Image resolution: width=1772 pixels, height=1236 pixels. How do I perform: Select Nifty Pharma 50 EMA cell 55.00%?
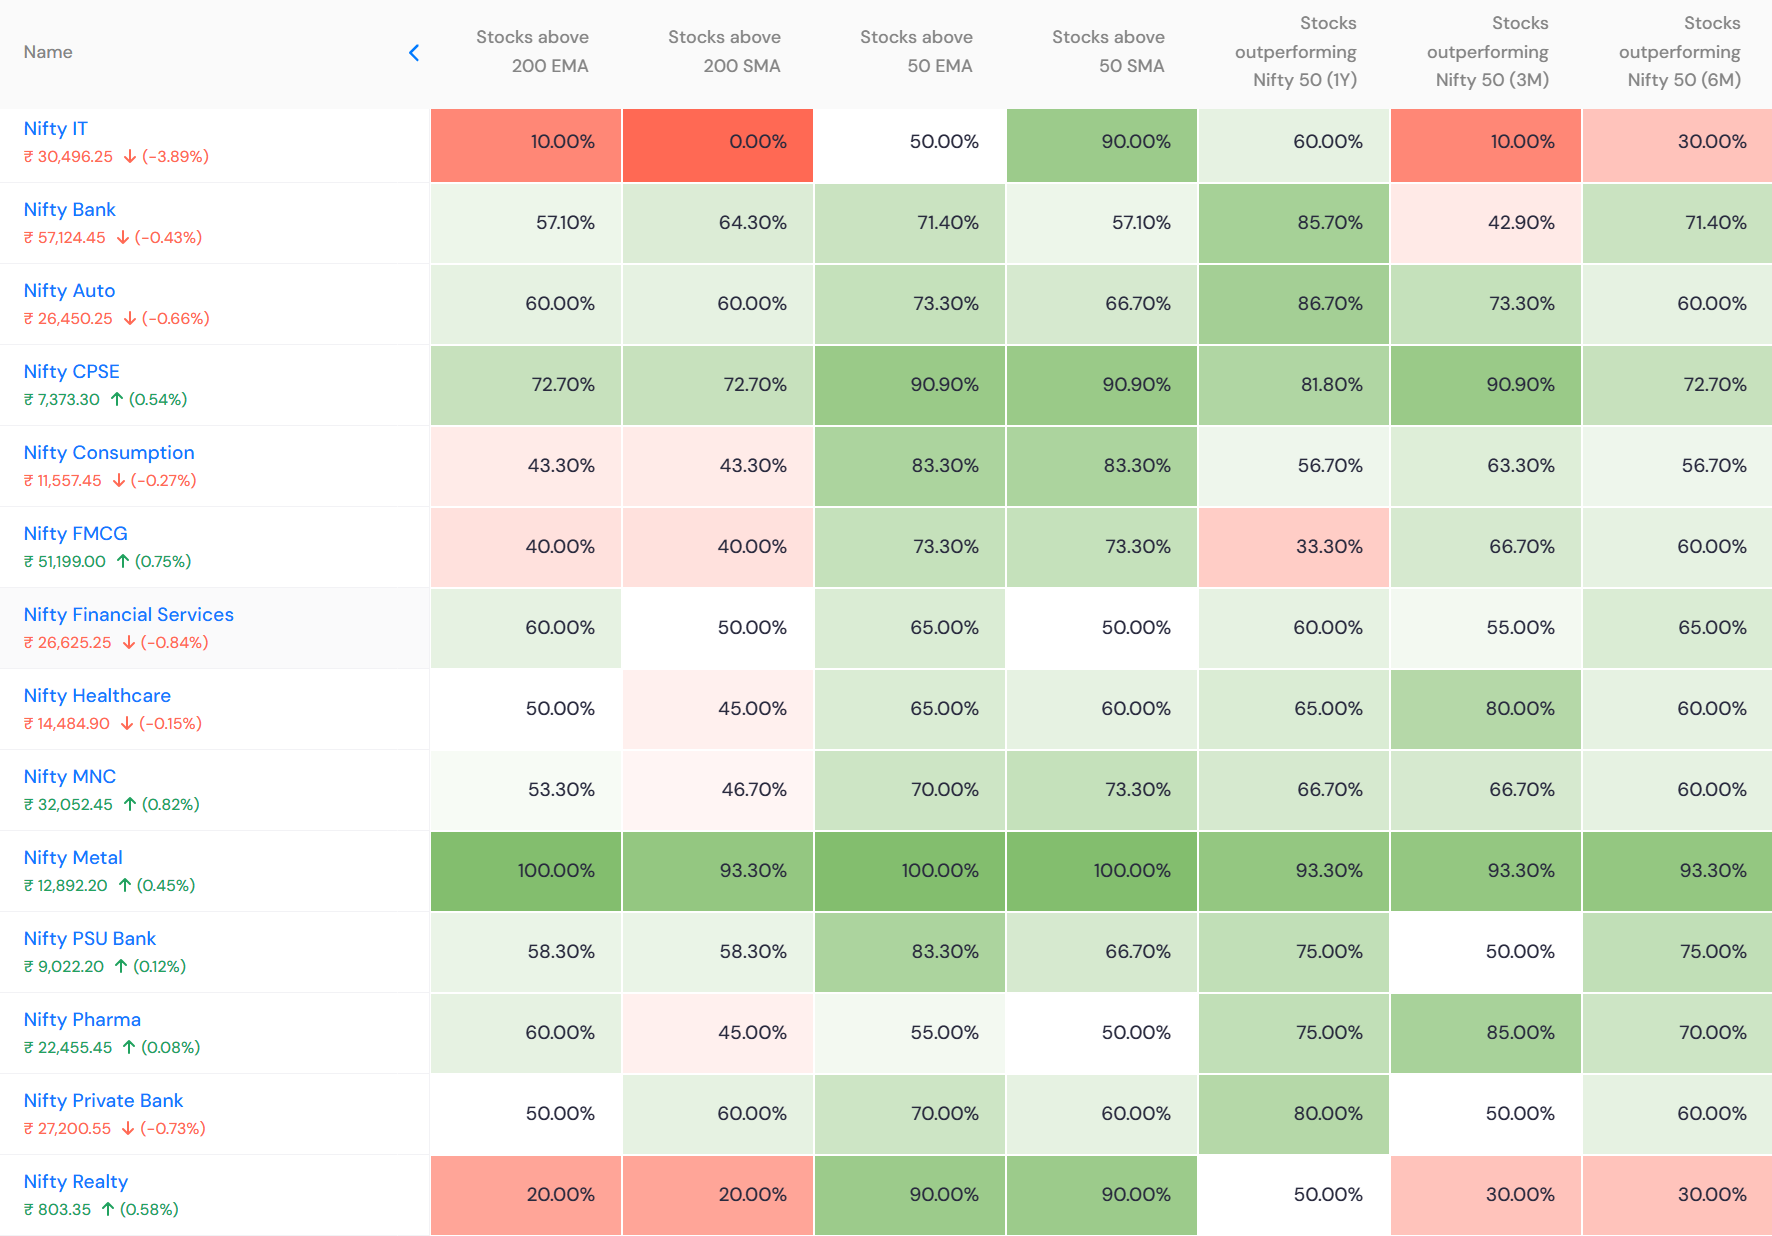pyautogui.click(x=910, y=1034)
